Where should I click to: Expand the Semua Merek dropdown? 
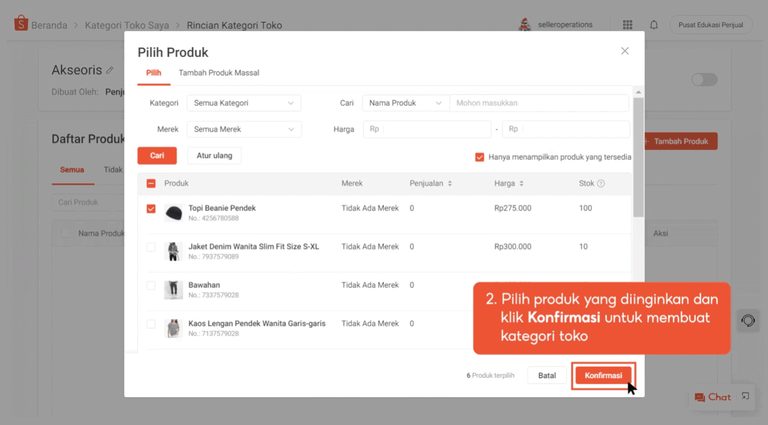(x=244, y=129)
